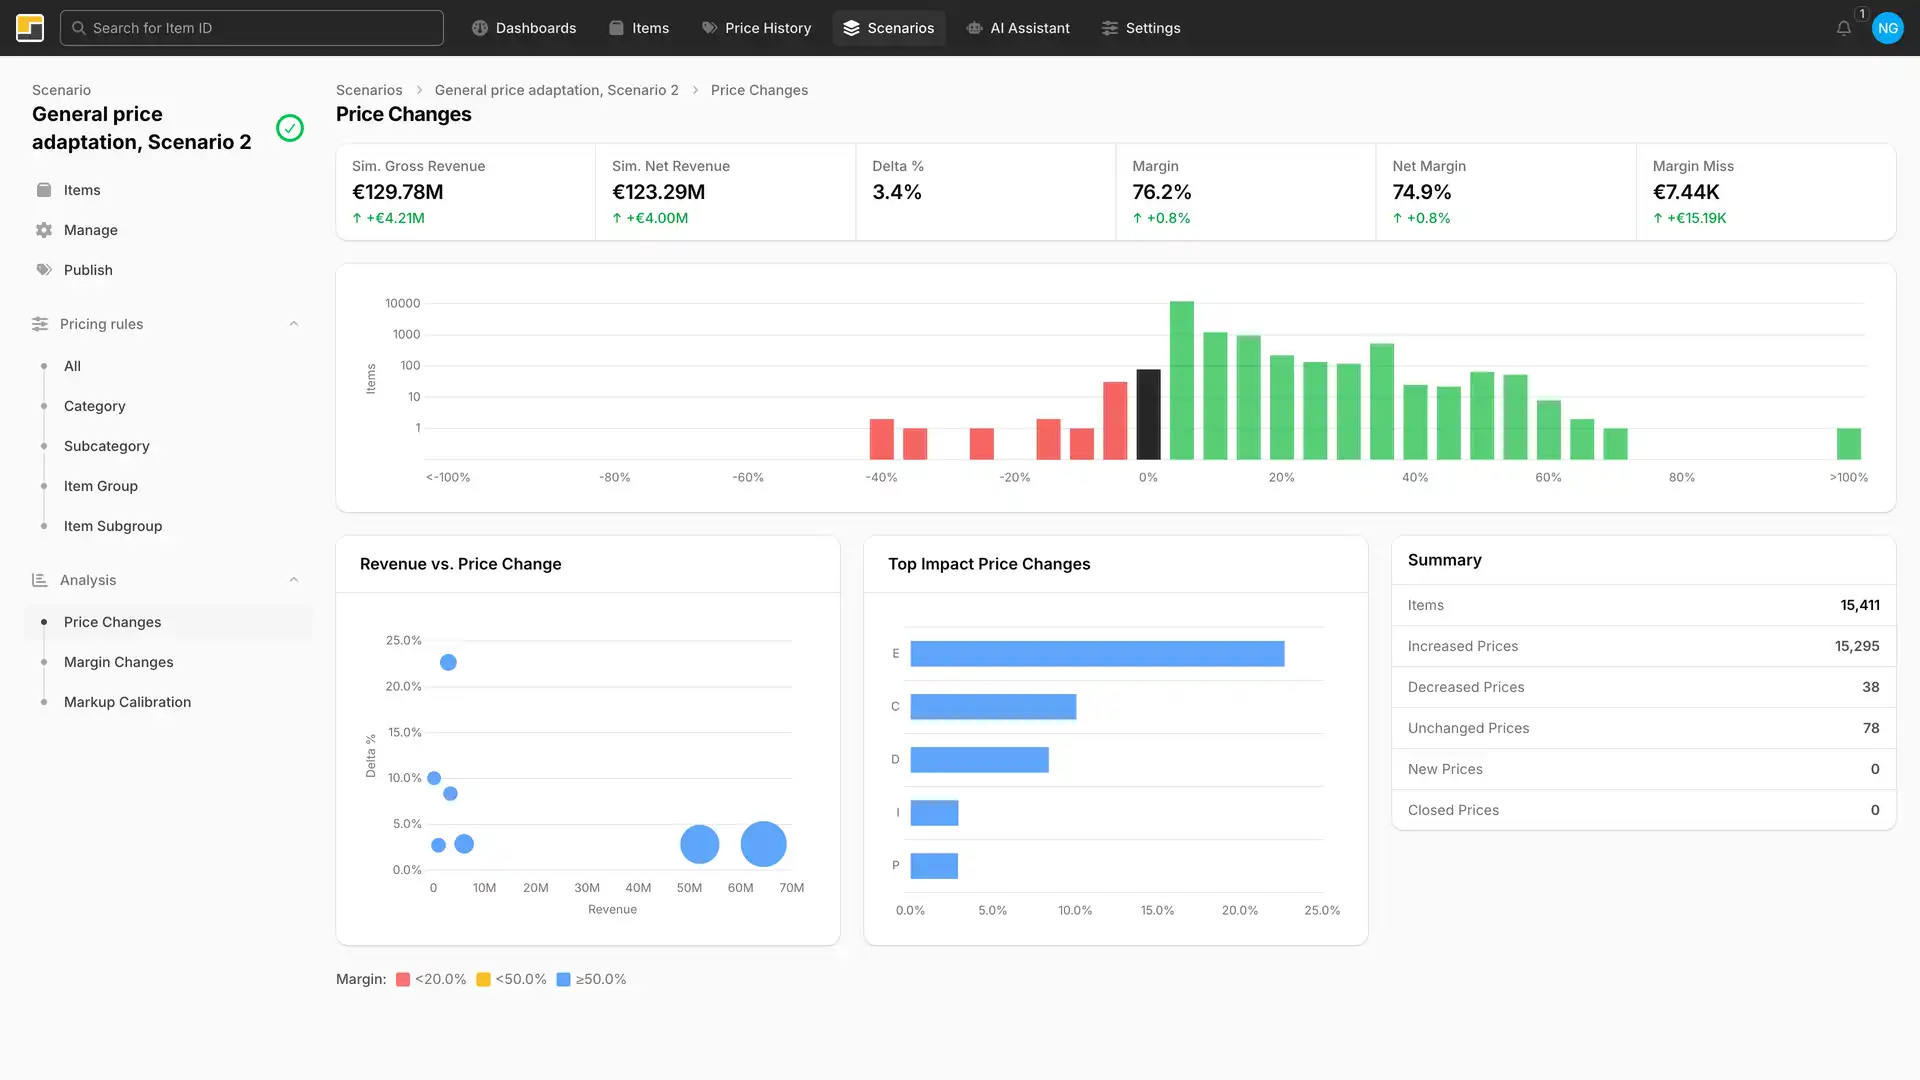Image resolution: width=1920 pixels, height=1080 pixels.
Task: Collapse the Pricing rules section
Action: point(294,323)
